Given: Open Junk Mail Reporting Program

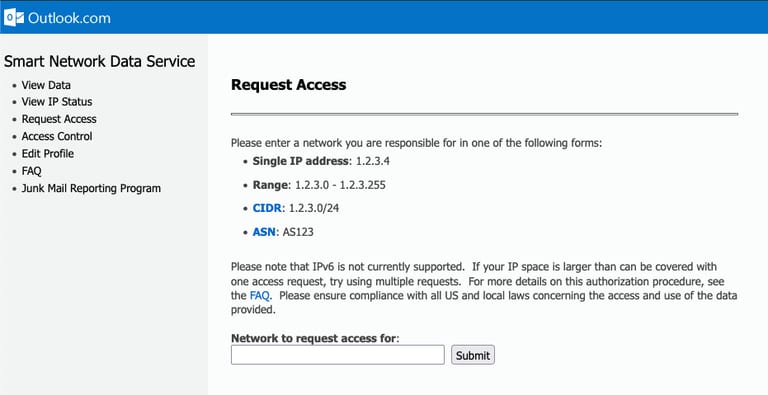Looking at the screenshot, I should 91,188.
